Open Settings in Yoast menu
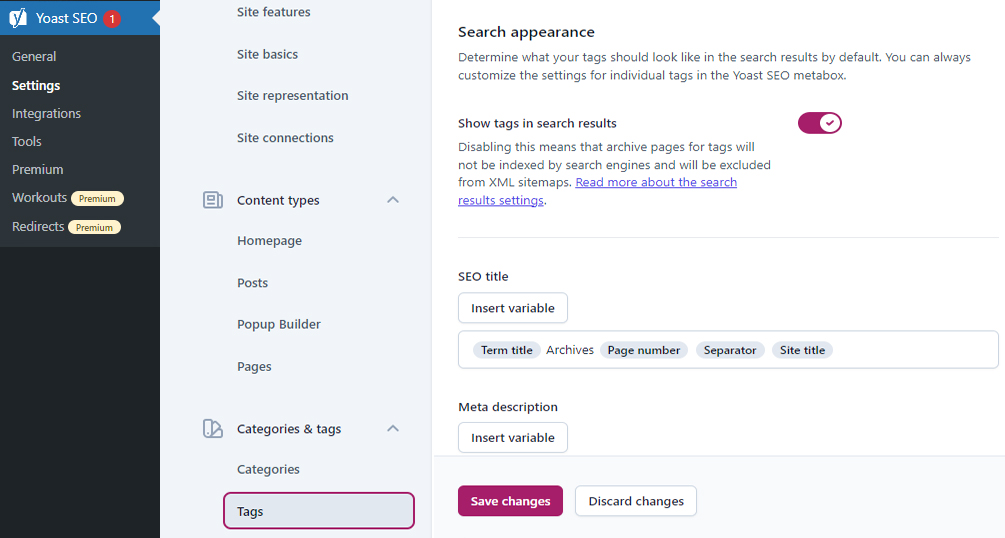Viewport: 1005px width, 538px height. (36, 85)
